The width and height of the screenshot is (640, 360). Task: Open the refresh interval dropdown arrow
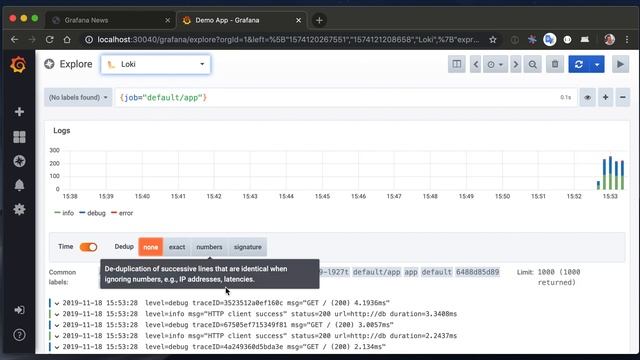tap(597, 64)
